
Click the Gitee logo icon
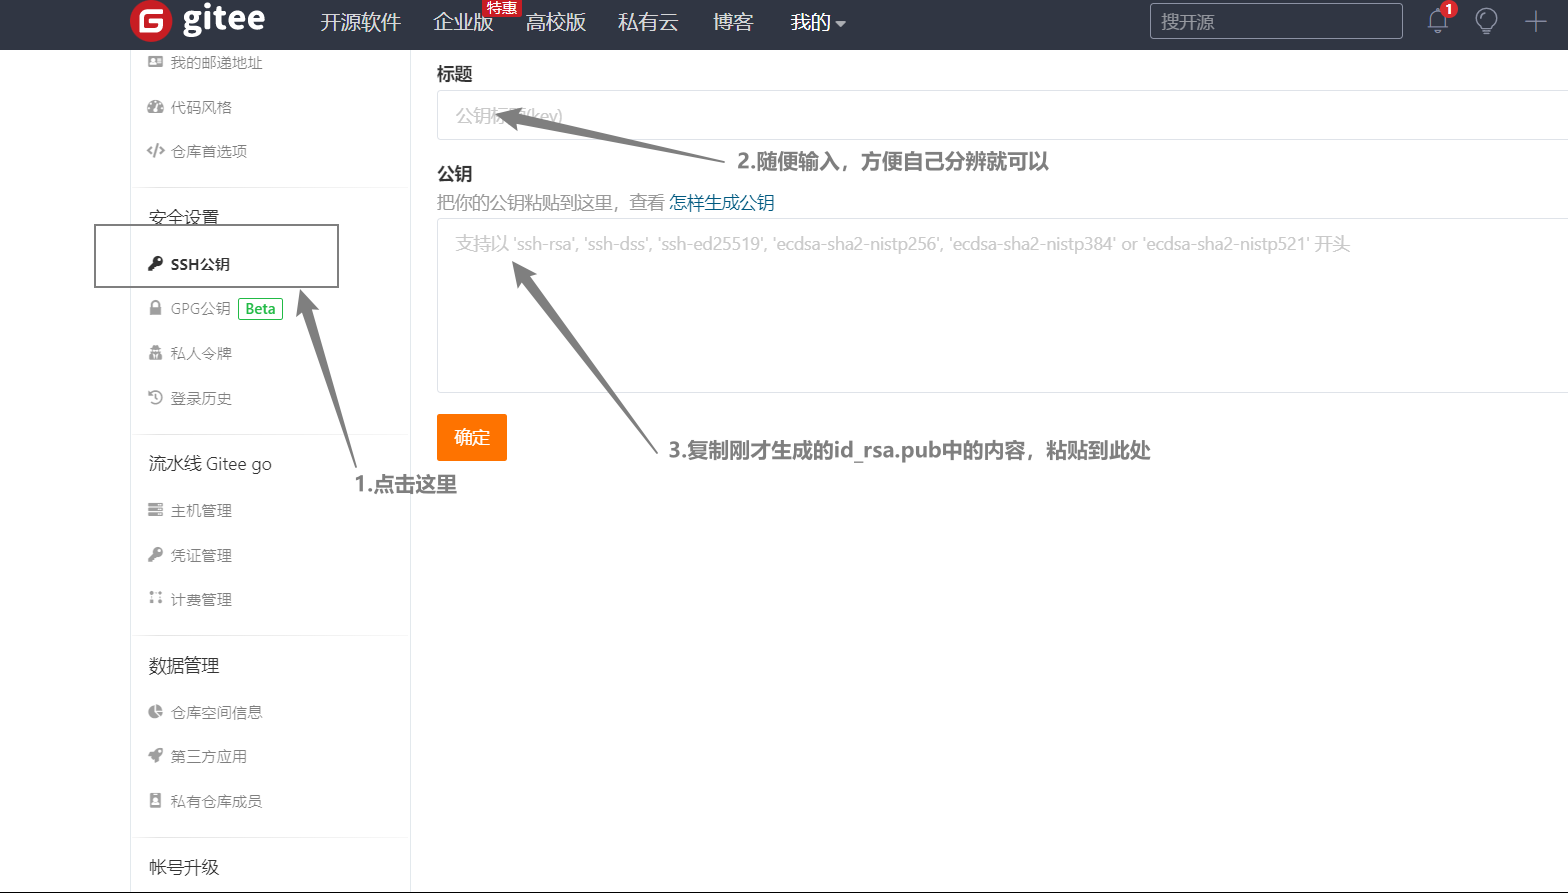(x=151, y=21)
